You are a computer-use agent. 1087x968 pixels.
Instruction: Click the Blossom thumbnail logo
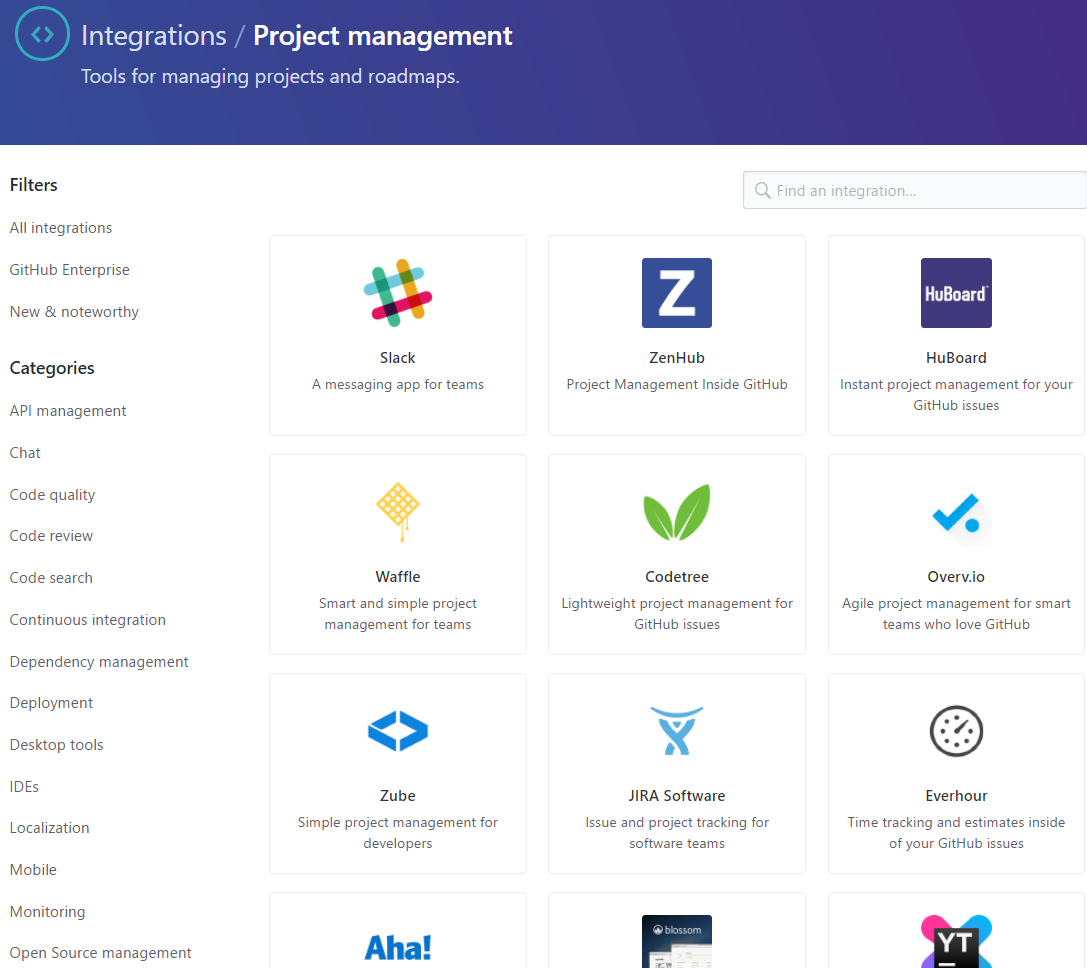point(677,942)
